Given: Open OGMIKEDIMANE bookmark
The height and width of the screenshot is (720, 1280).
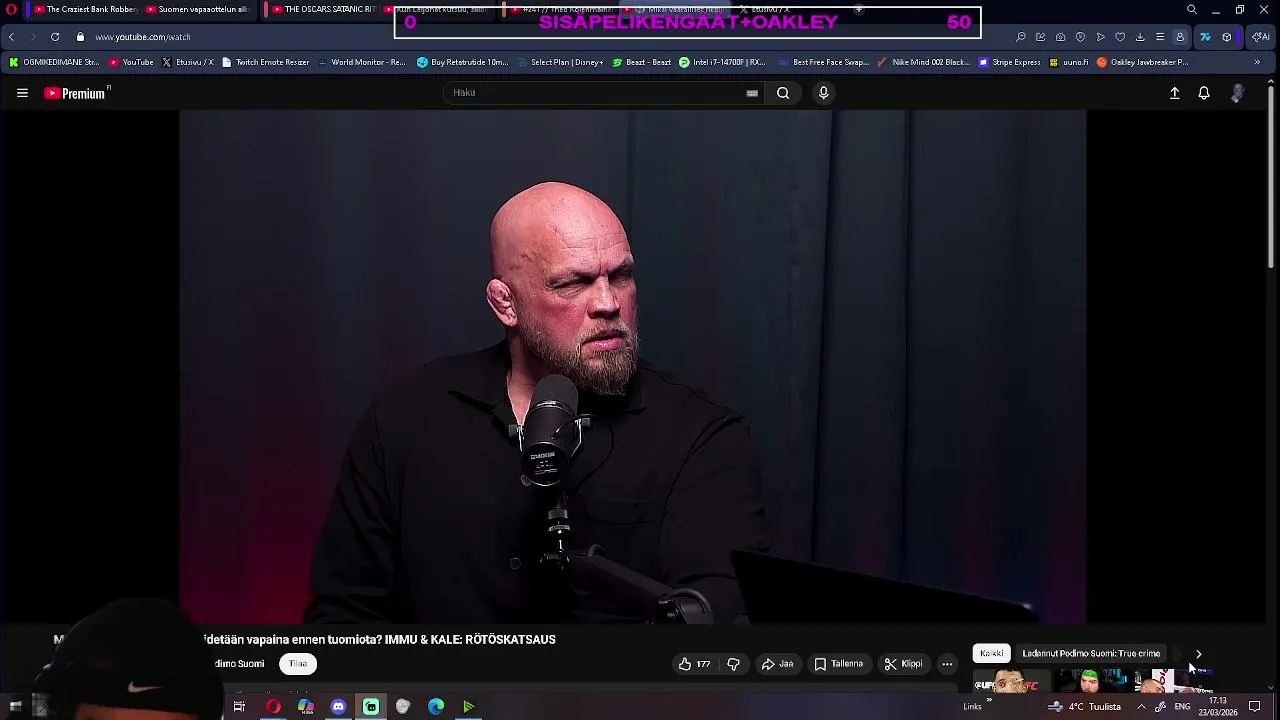Looking at the screenshot, I should click(x=54, y=62).
